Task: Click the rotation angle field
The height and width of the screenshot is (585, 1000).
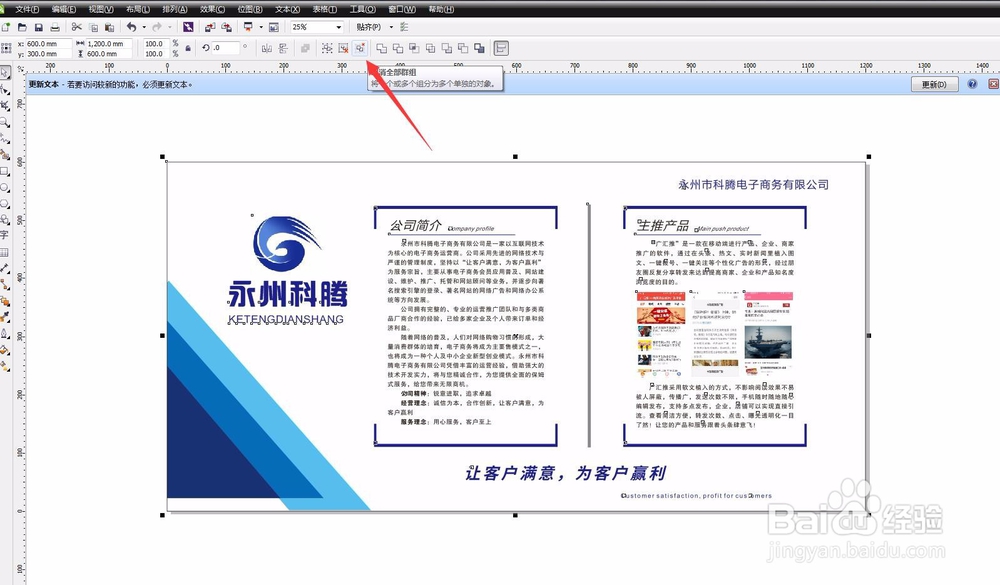Action: pyautogui.click(x=226, y=48)
